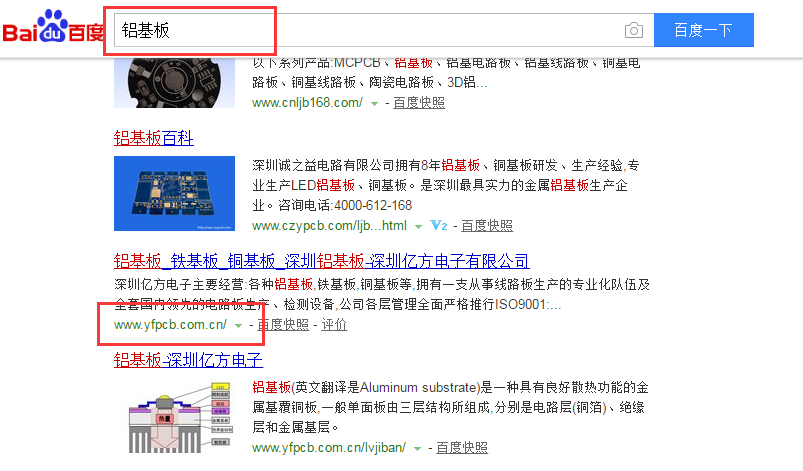
Task: Open the 铝基板-深圳亿方电子 result title
Action: tap(188, 360)
